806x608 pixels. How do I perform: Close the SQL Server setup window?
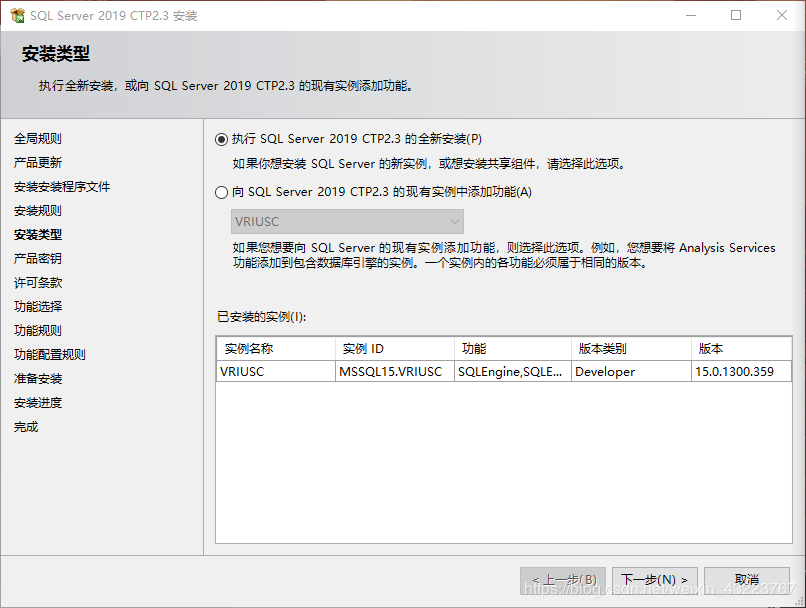pyautogui.click(x=782, y=15)
